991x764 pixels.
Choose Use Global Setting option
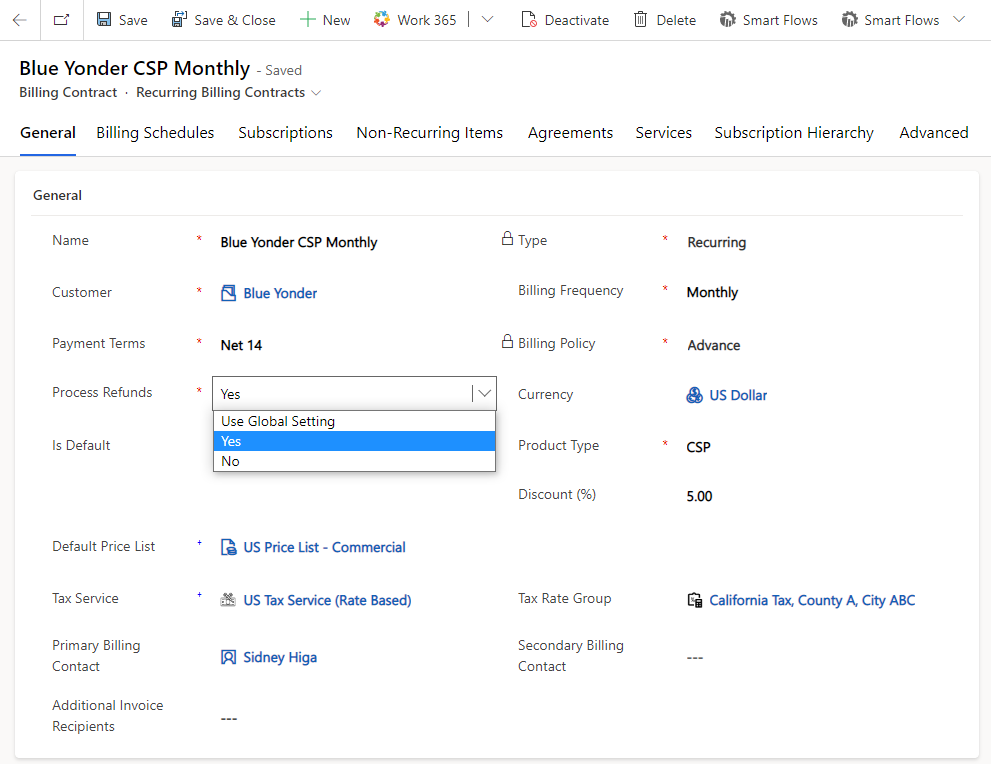(x=355, y=421)
